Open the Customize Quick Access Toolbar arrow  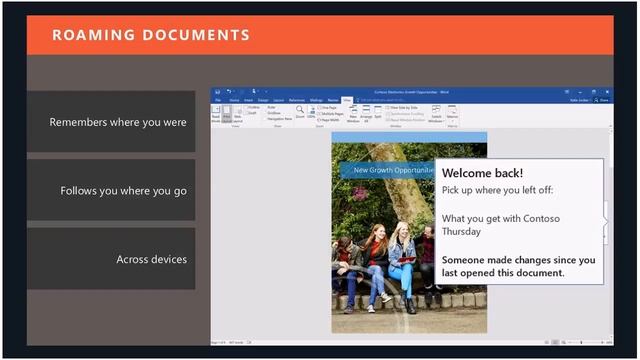266,92
